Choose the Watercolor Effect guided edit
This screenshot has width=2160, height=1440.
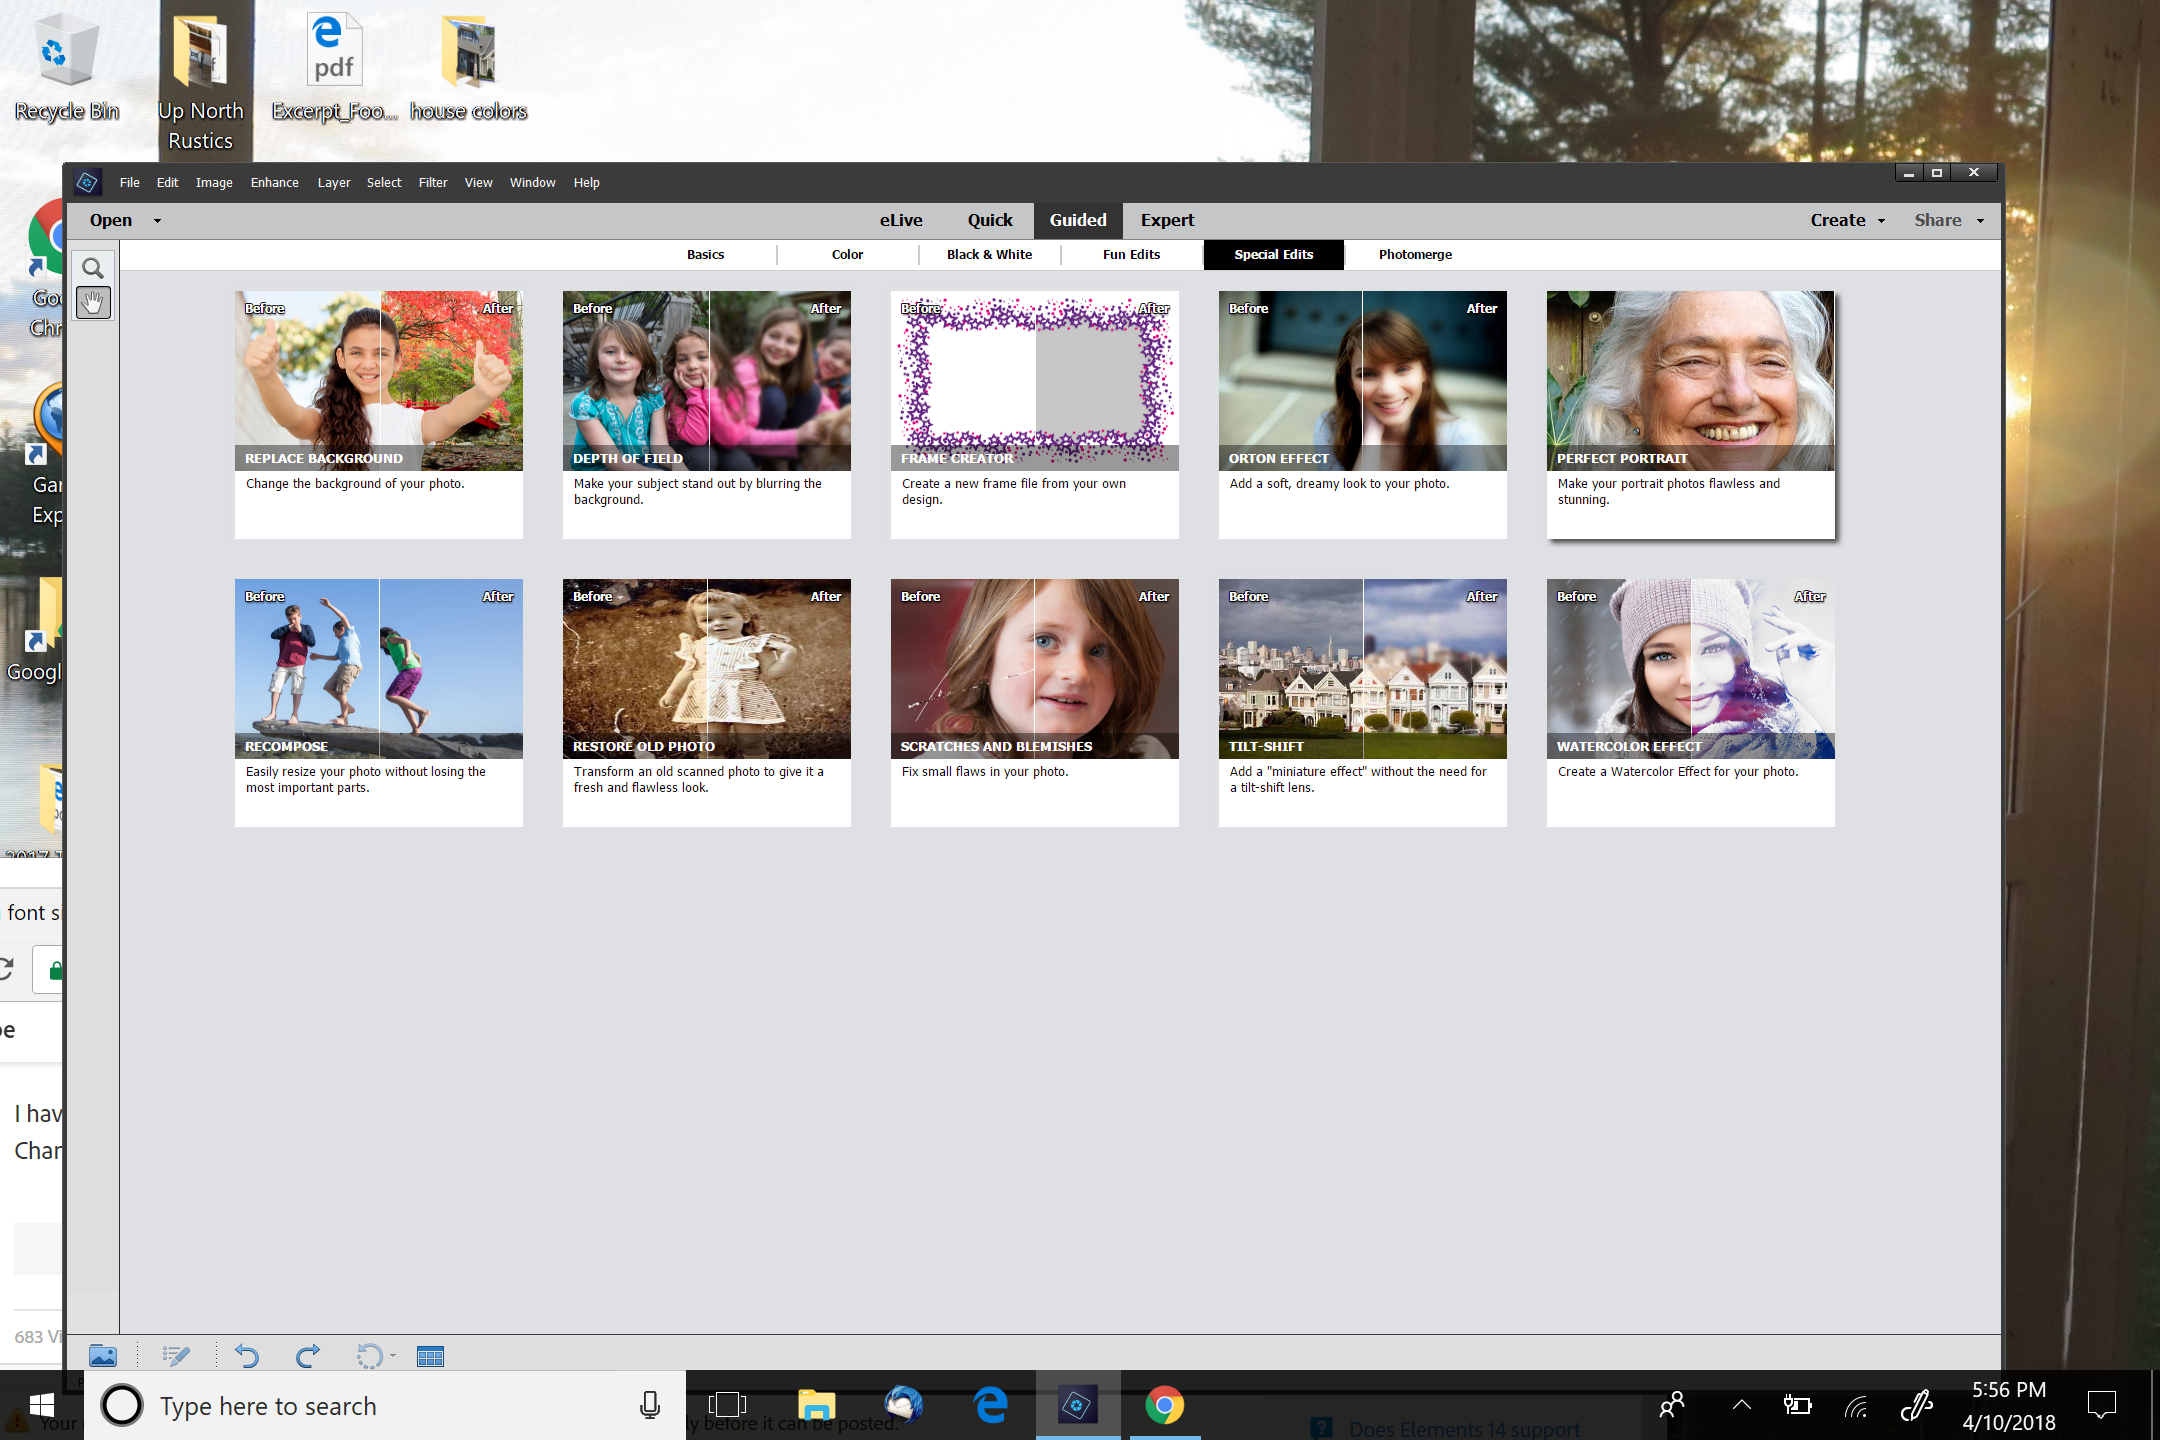point(1691,702)
